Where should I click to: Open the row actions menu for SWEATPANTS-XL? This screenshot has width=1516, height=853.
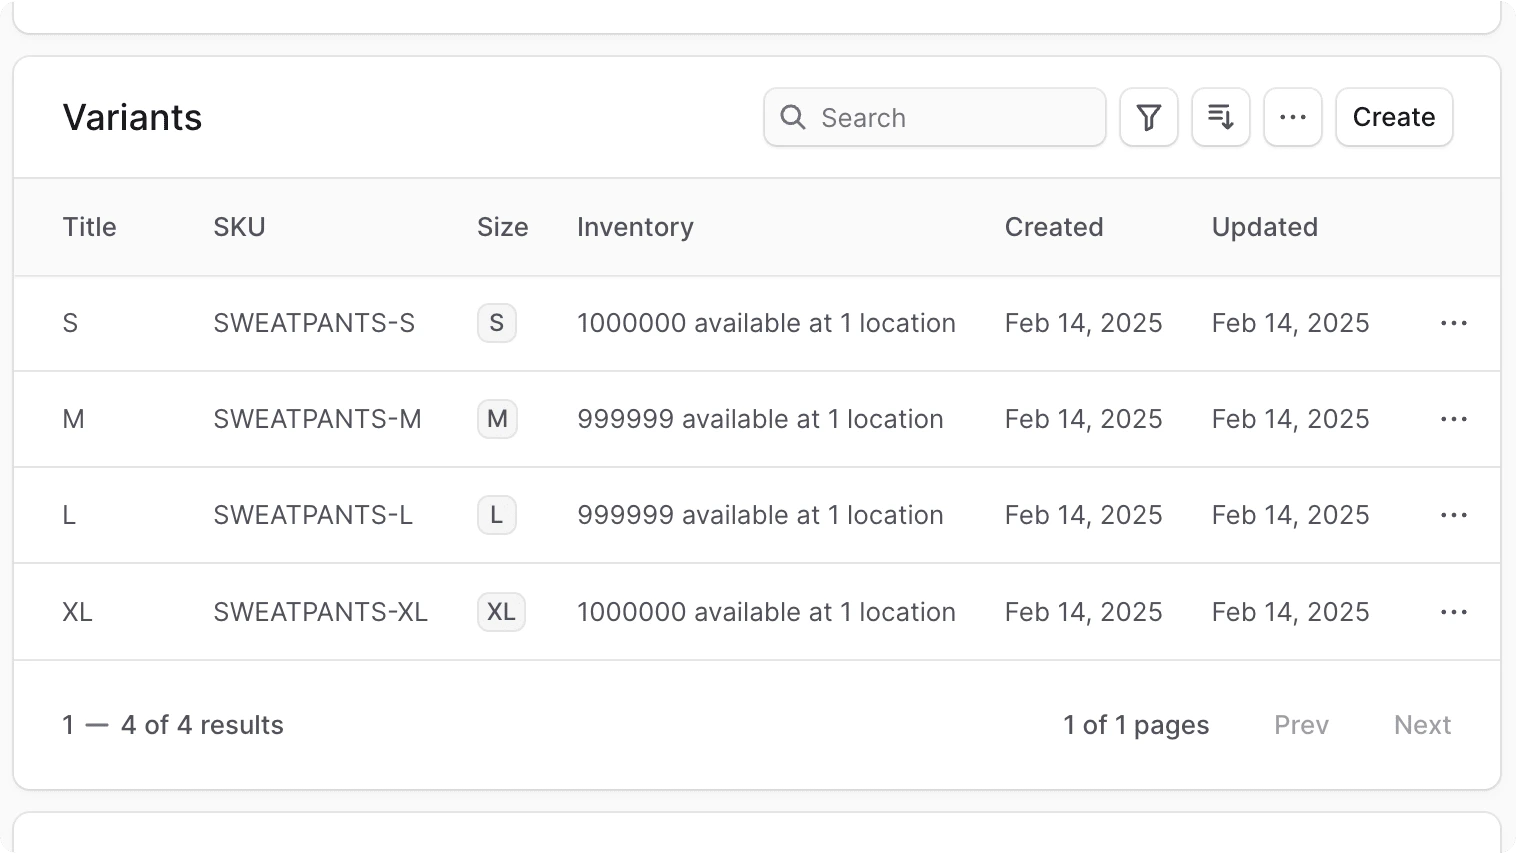pyautogui.click(x=1453, y=611)
